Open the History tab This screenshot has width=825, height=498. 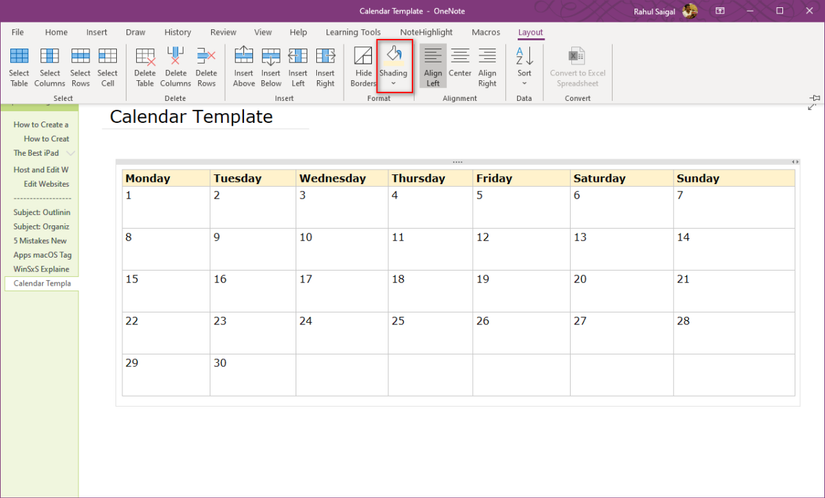(178, 32)
